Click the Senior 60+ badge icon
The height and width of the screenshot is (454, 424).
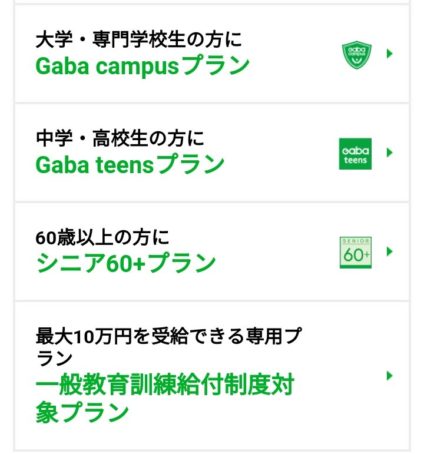(356, 252)
